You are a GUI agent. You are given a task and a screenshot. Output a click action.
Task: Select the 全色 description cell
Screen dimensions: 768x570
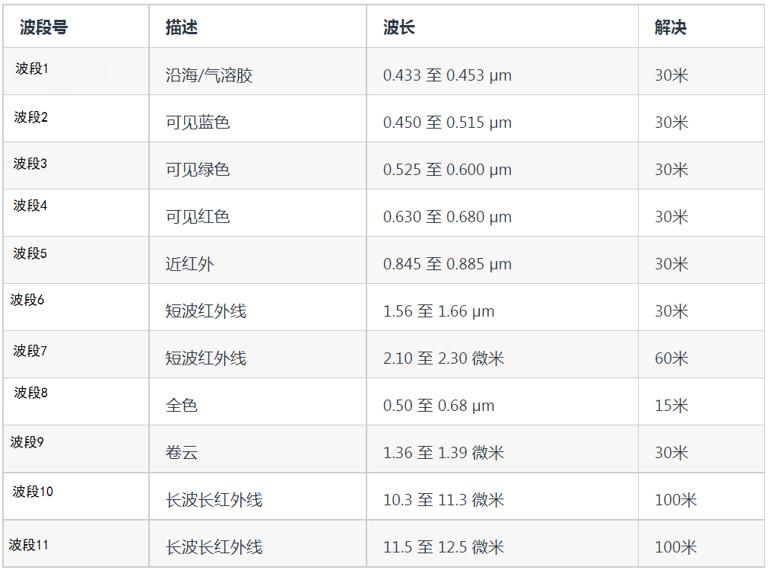click(x=181, y=405)
